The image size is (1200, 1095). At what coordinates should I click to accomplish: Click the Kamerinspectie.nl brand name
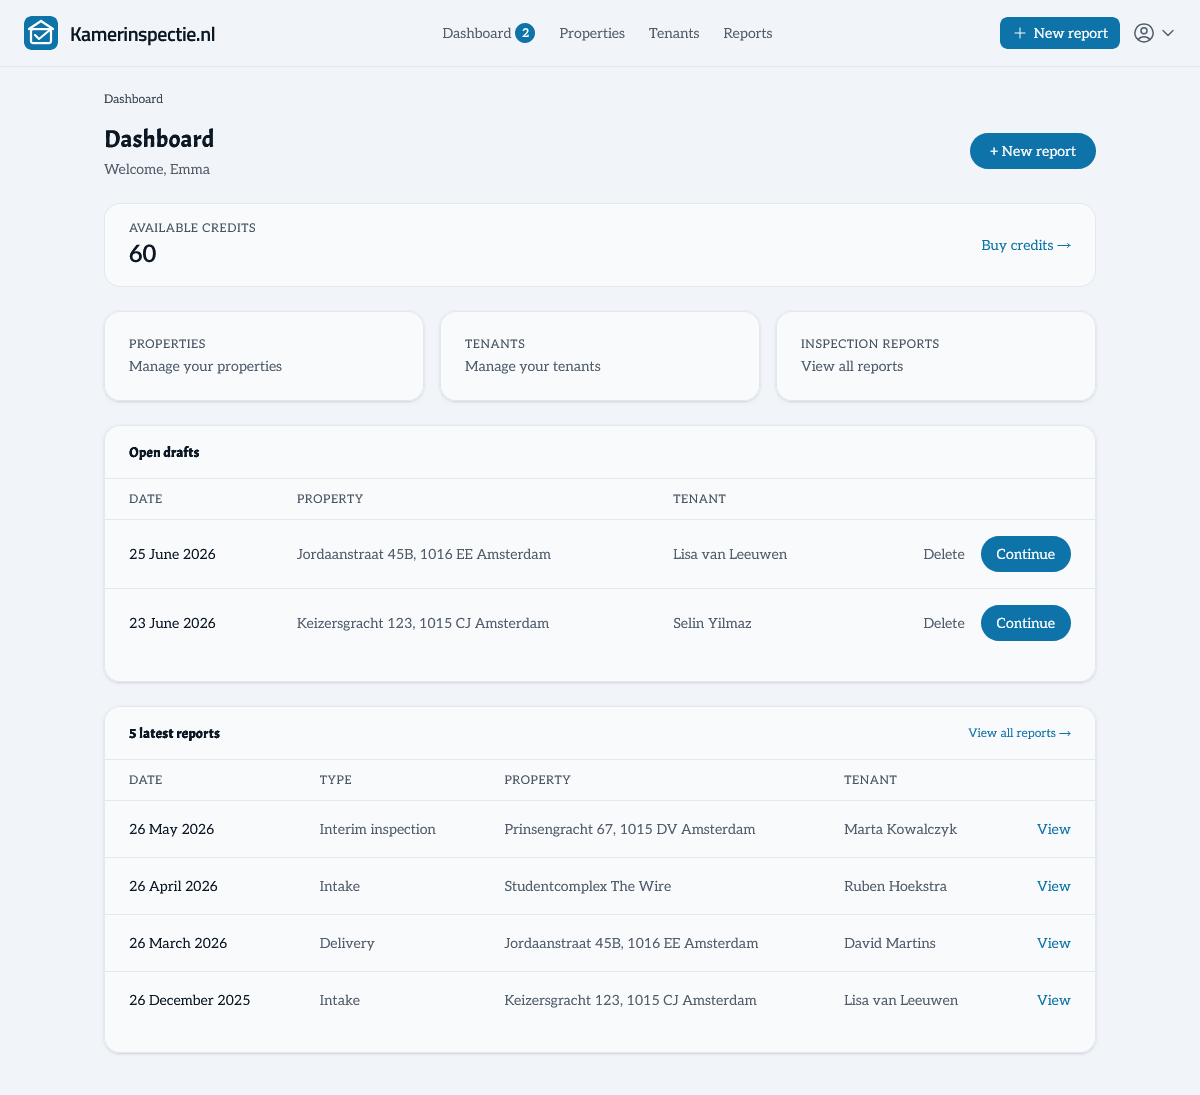143,34
